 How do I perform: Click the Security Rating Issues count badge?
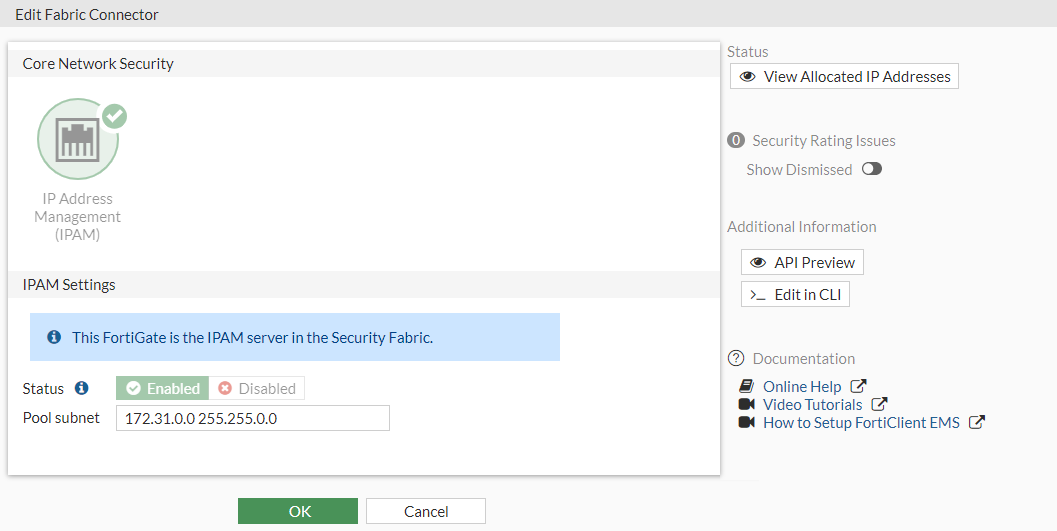tap(736, 141)
